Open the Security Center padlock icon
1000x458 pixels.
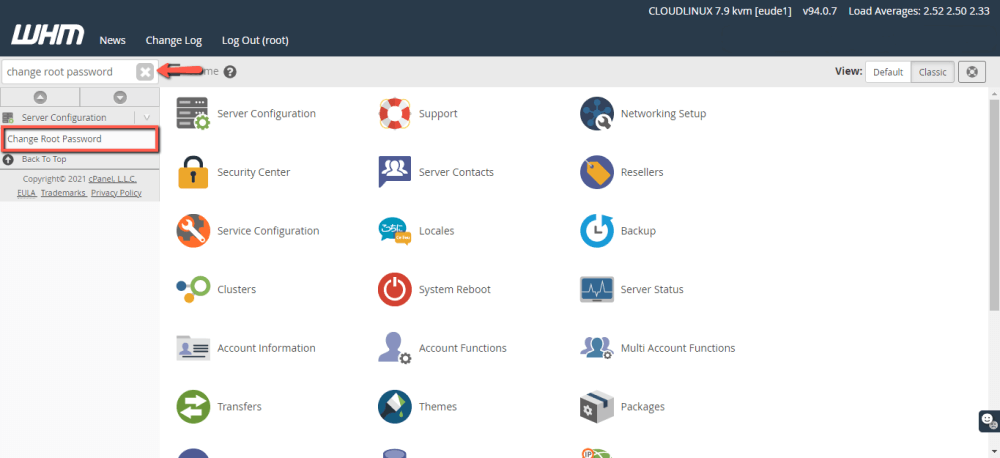click(x=193, y=172)
